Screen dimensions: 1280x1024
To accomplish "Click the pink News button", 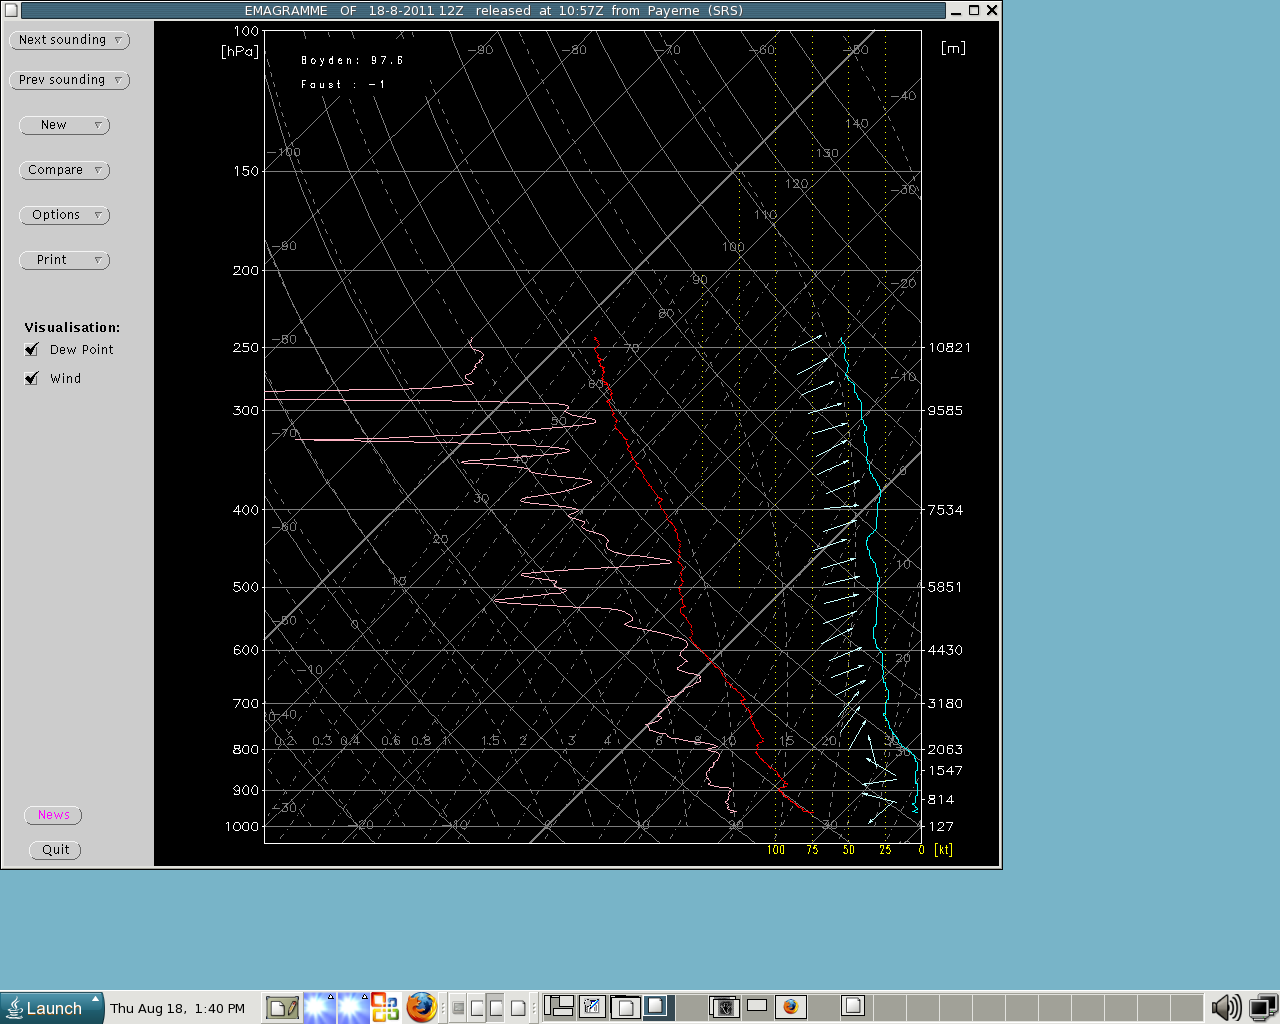I will click(53, 815).
